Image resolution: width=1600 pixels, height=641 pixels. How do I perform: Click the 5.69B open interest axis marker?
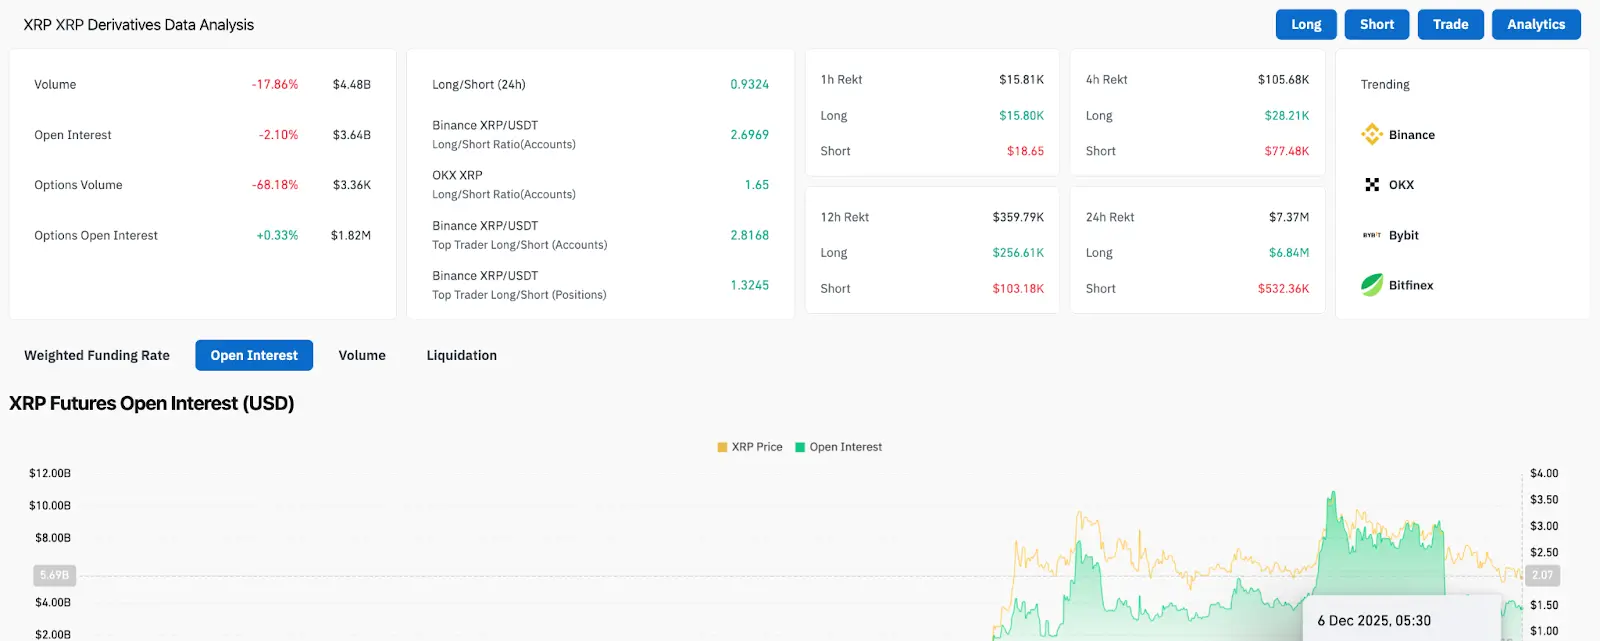point(55,575)
